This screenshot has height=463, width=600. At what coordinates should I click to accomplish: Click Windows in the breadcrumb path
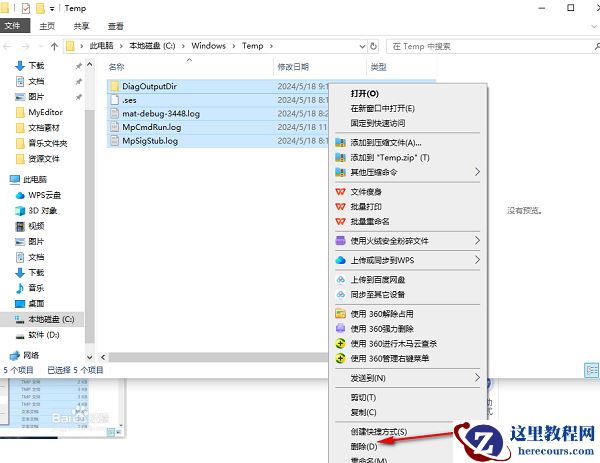(209, 46)
